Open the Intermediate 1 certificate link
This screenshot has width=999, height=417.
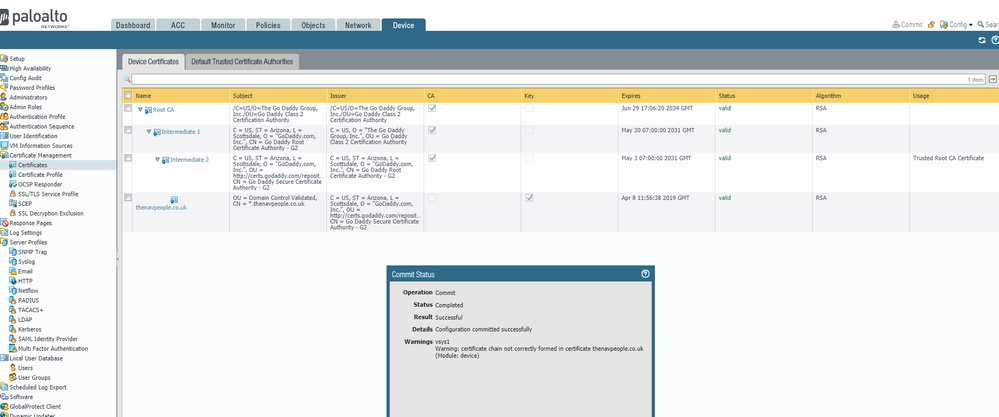coord(181,132)
